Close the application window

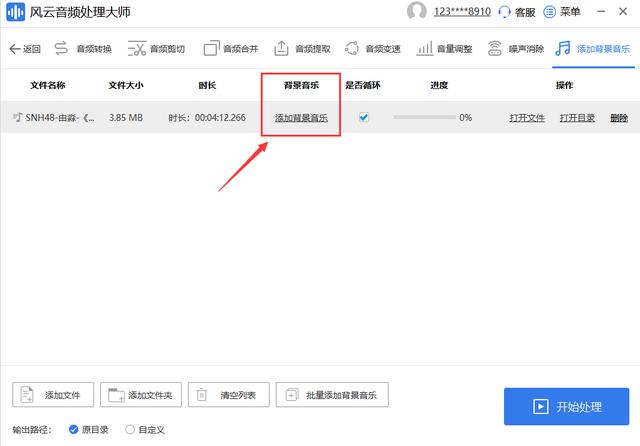(x=623, y=11)
